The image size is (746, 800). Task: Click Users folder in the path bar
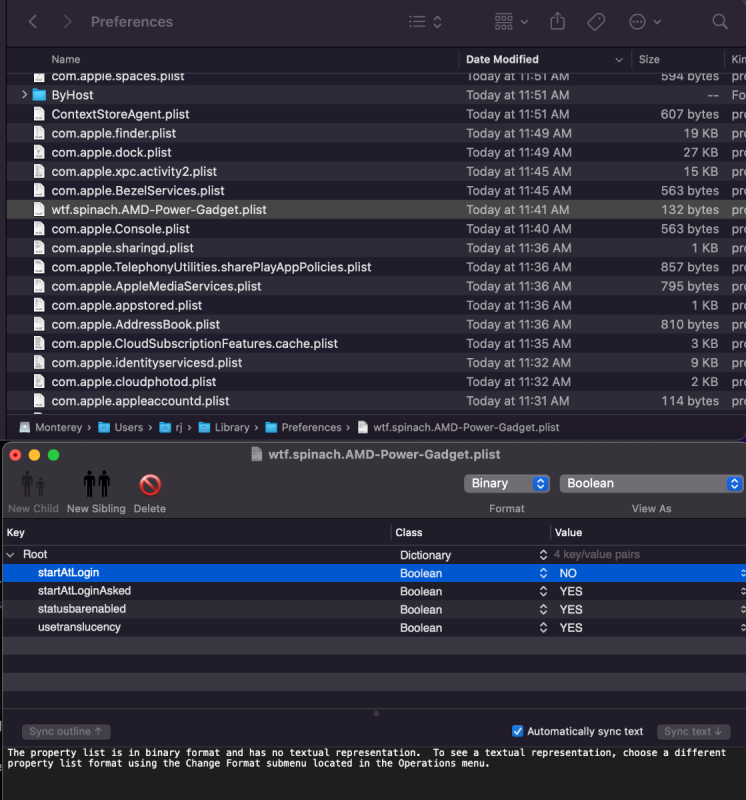tap(120, 428)
